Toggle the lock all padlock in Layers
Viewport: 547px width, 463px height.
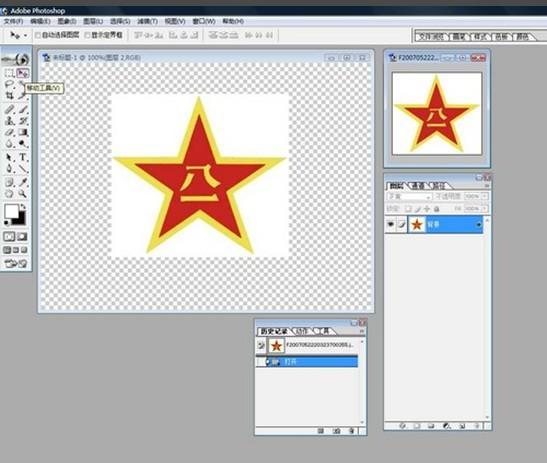[x=436, y=209]
